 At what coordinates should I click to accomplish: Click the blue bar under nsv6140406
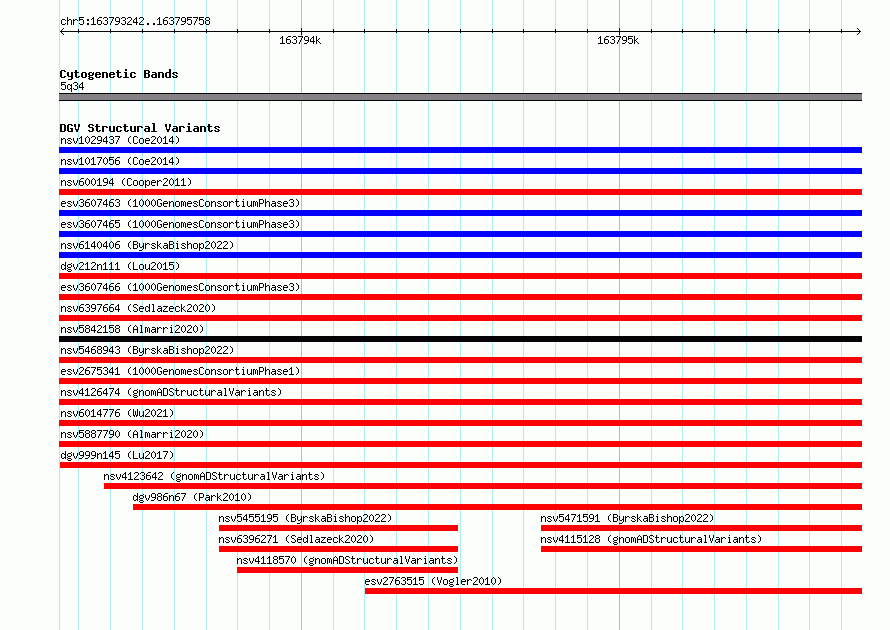[460, 255]
